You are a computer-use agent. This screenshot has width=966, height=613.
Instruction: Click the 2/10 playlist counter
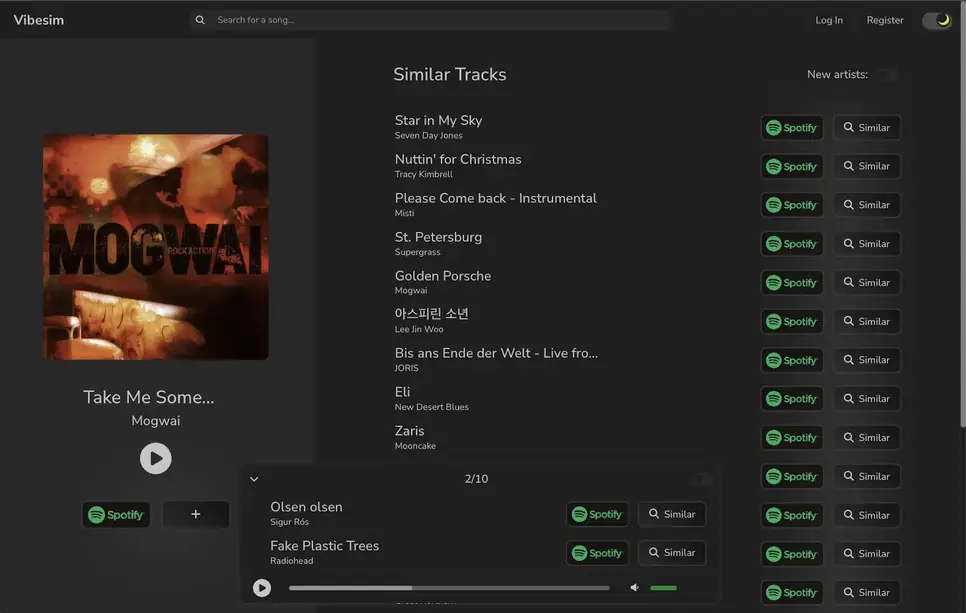pos(476,479)
